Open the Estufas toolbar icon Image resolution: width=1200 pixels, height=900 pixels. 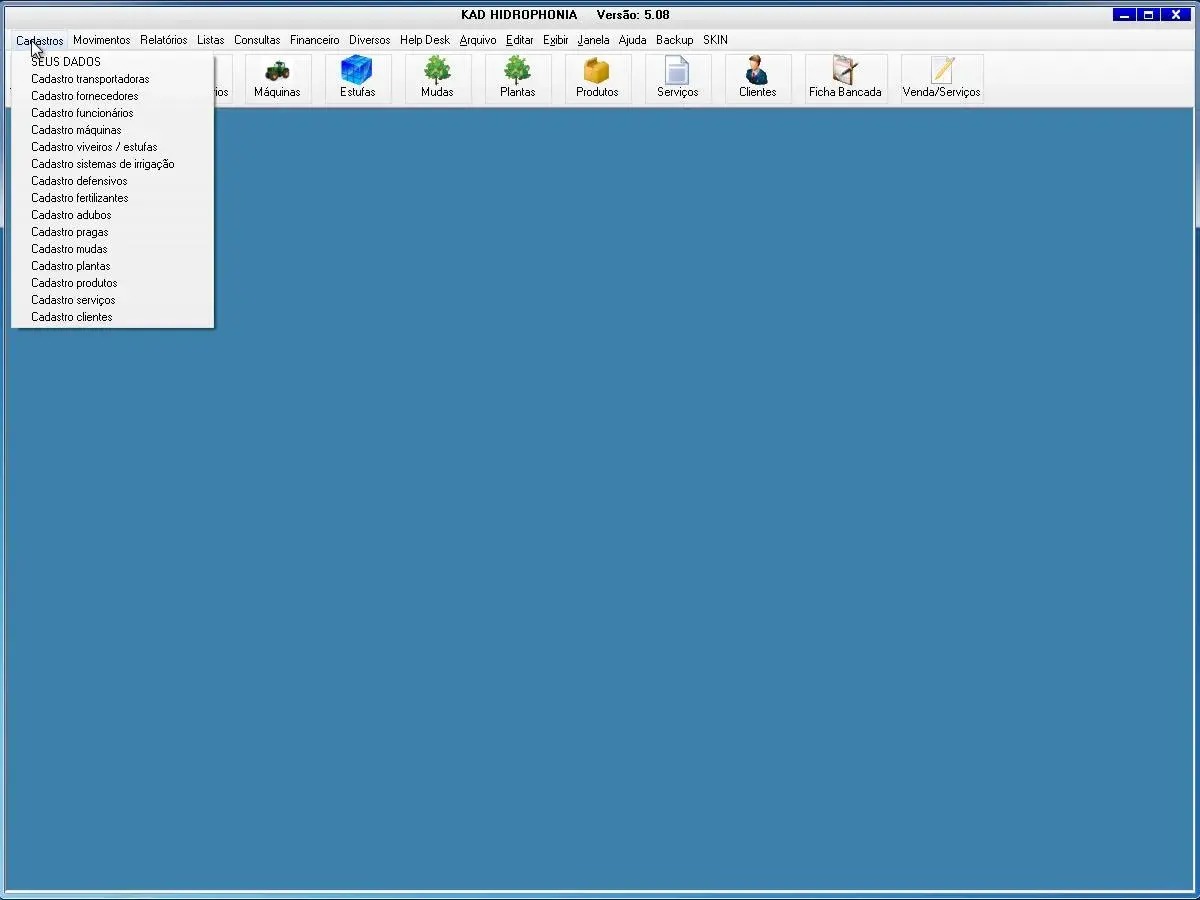coord(357,72)
